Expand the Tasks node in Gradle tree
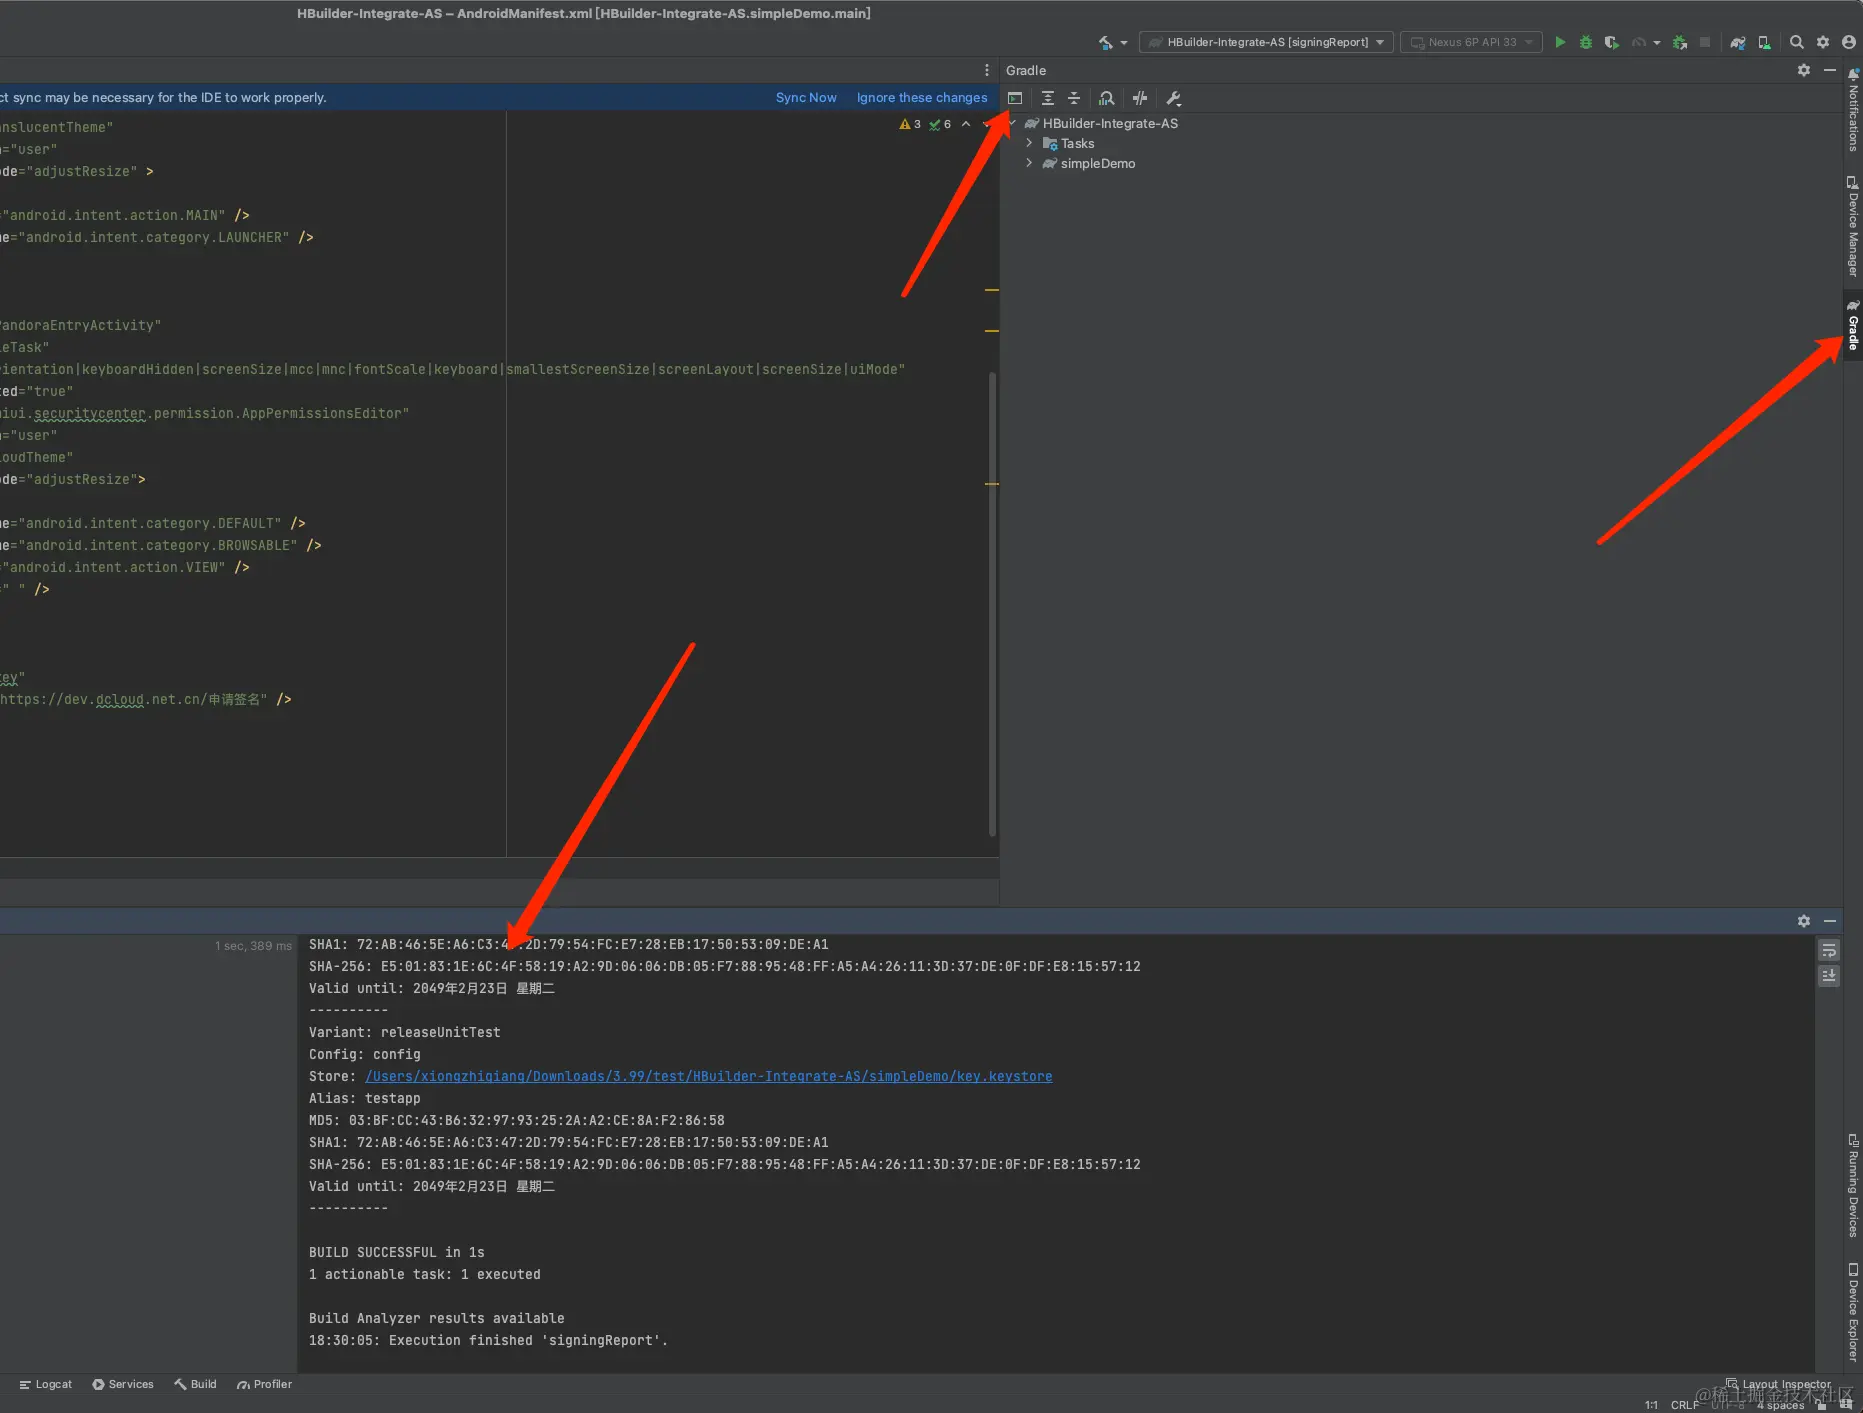The height and width of the screenshot is (1413, 1863). coord(1029,143)
